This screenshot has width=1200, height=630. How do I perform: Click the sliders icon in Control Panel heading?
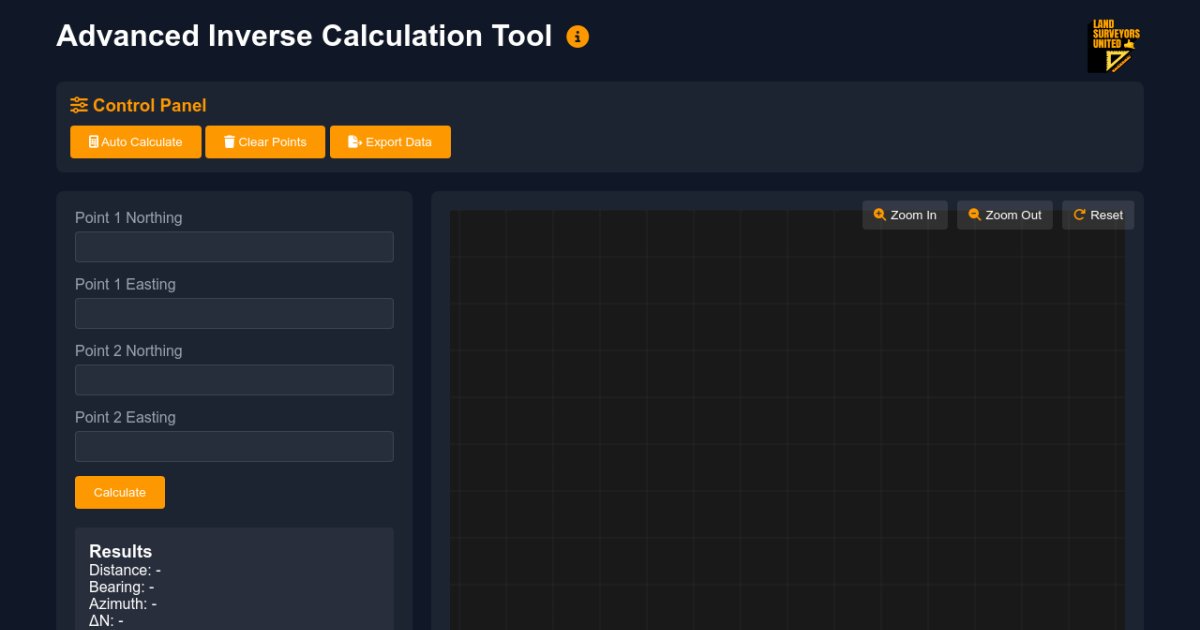pos(79,105)
